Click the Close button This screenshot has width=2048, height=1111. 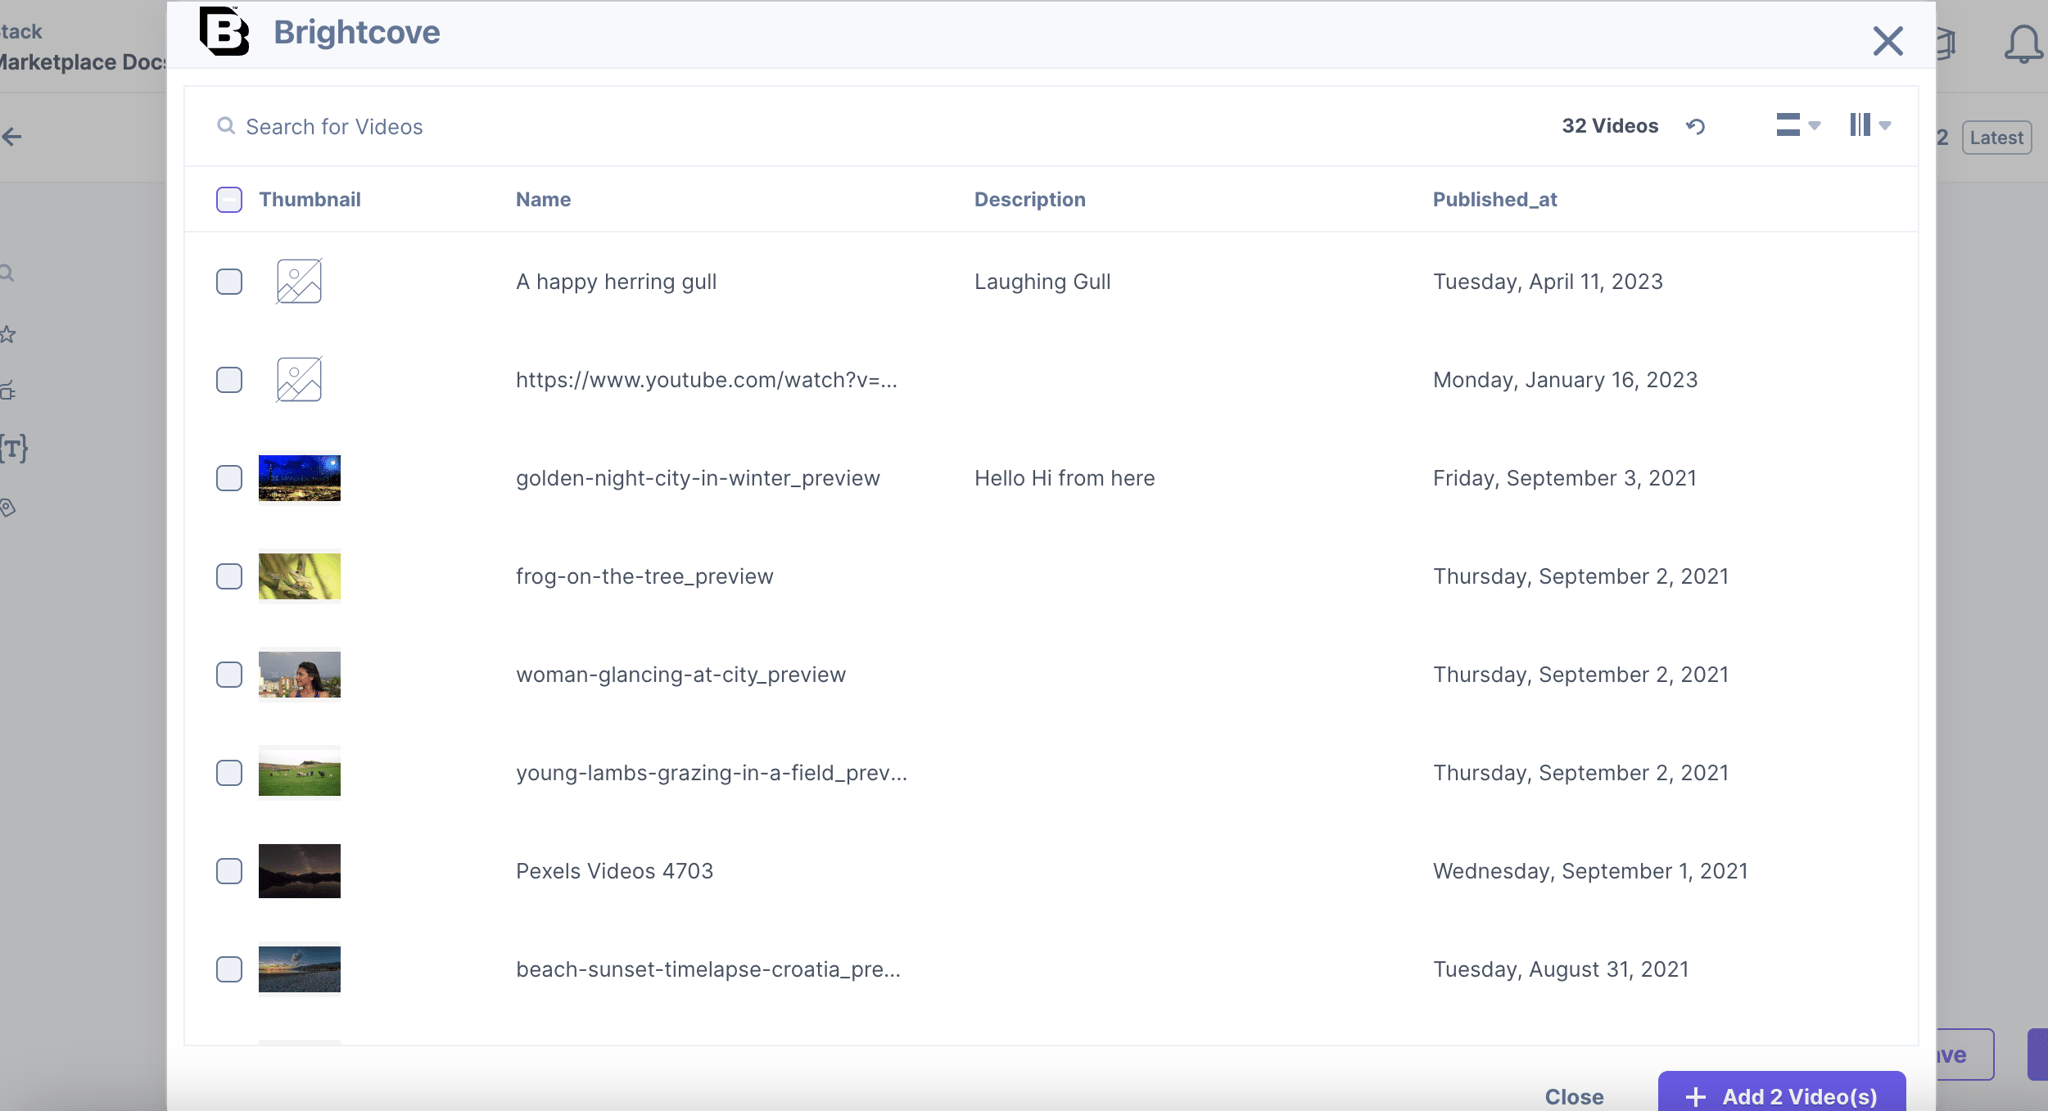pos(1574,1096)
